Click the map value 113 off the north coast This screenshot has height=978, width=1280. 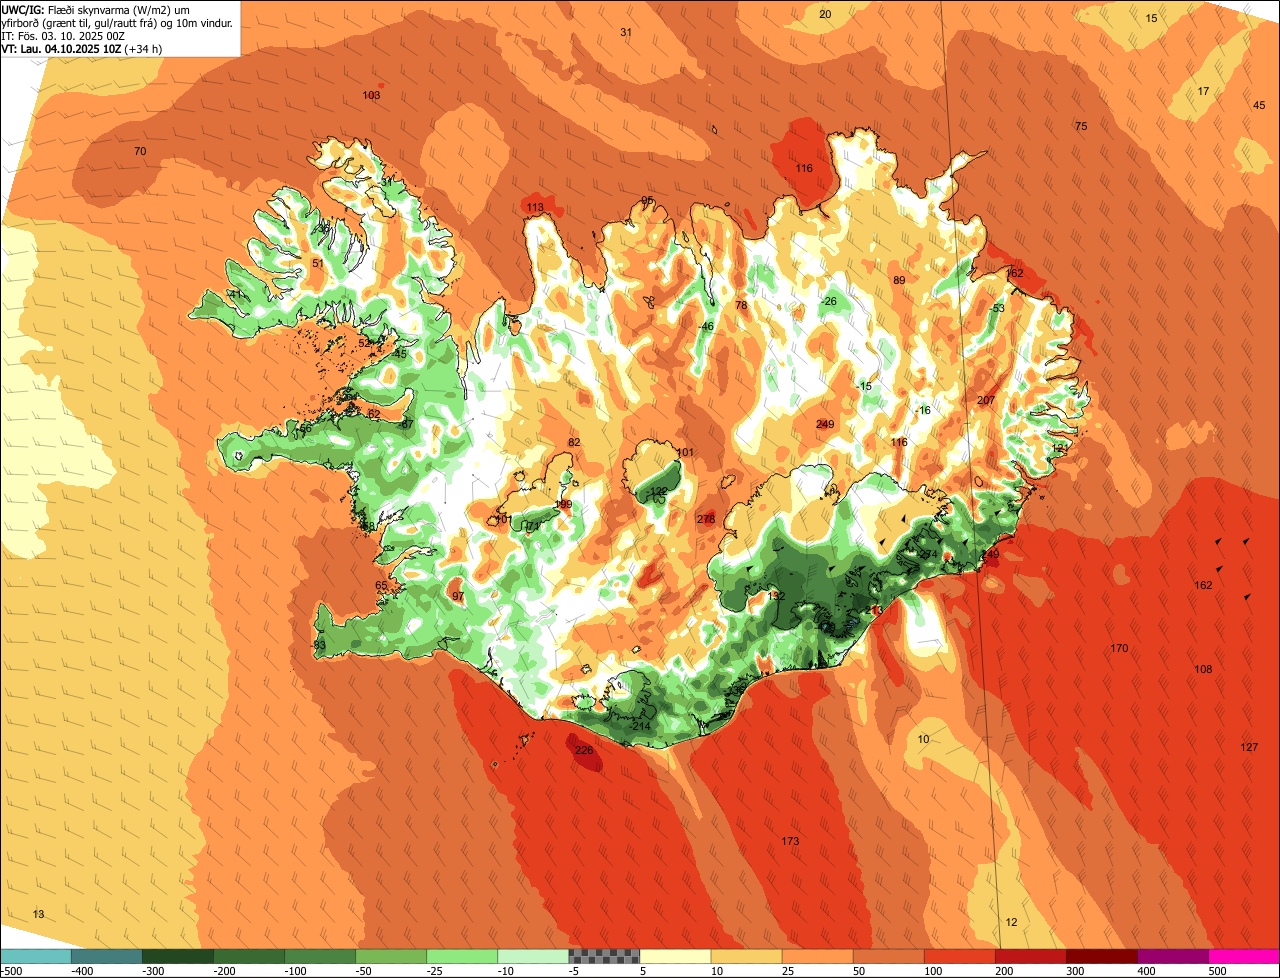pyautogui.click(x=535, y=207)
